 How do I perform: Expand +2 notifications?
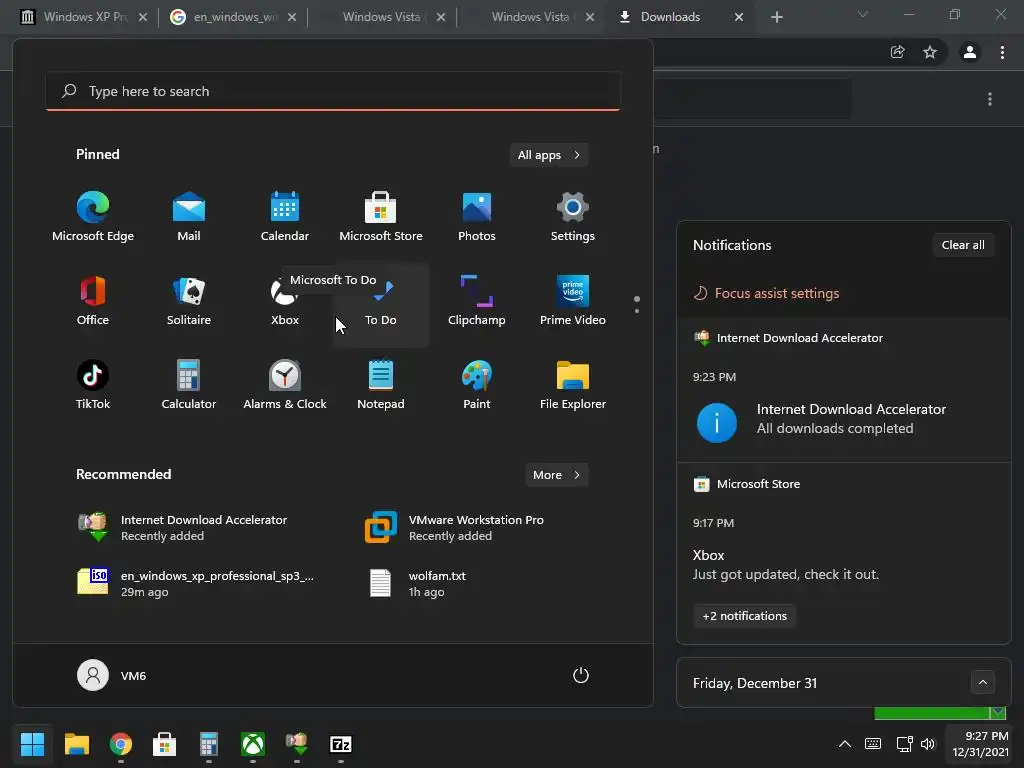click(744, 616)
